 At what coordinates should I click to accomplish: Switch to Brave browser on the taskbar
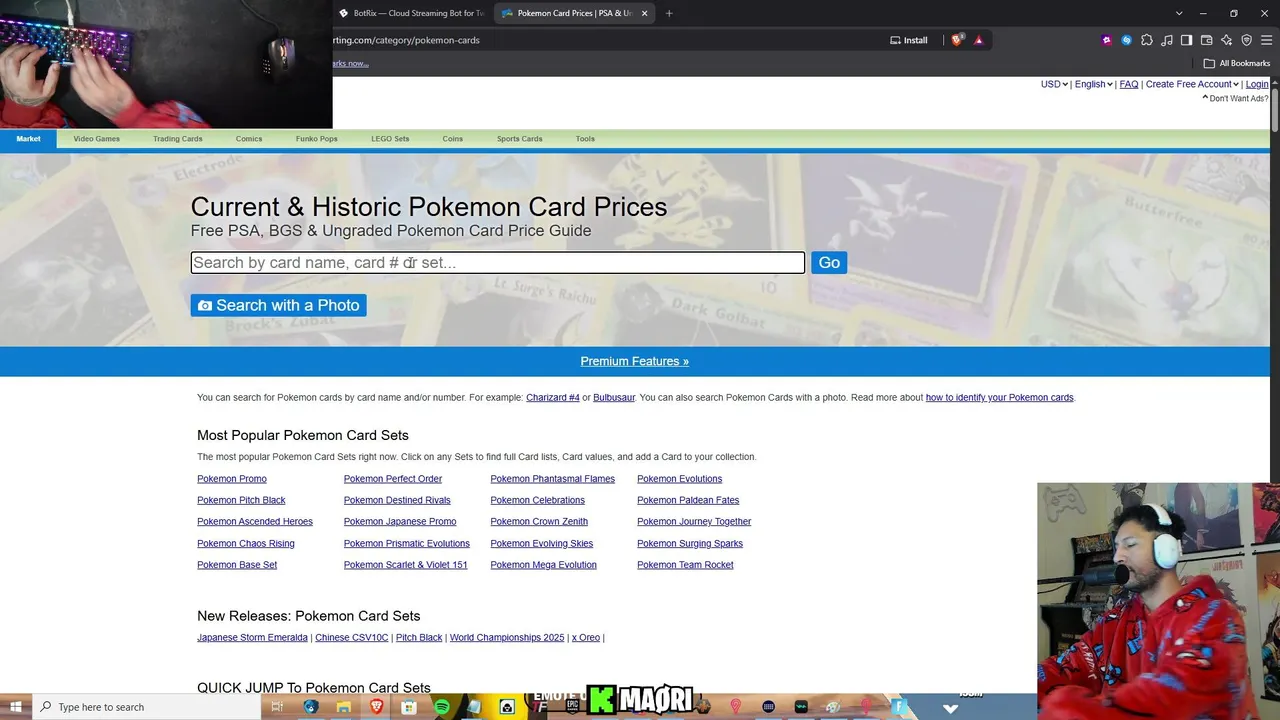click(x=376, y=707)
